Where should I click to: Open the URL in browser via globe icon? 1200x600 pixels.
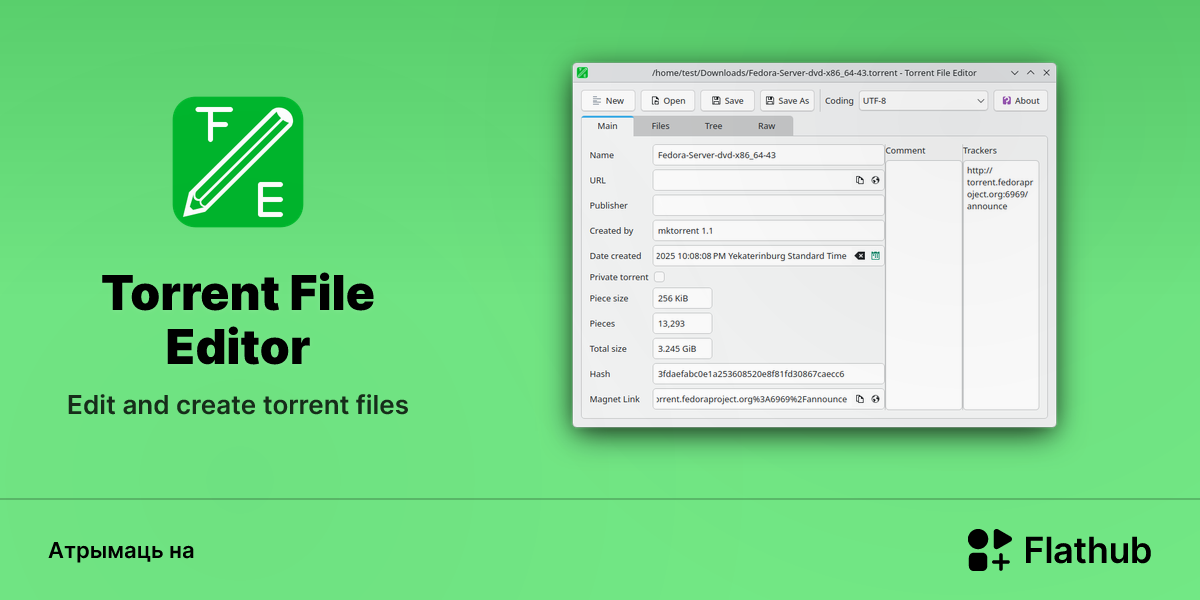875,180
